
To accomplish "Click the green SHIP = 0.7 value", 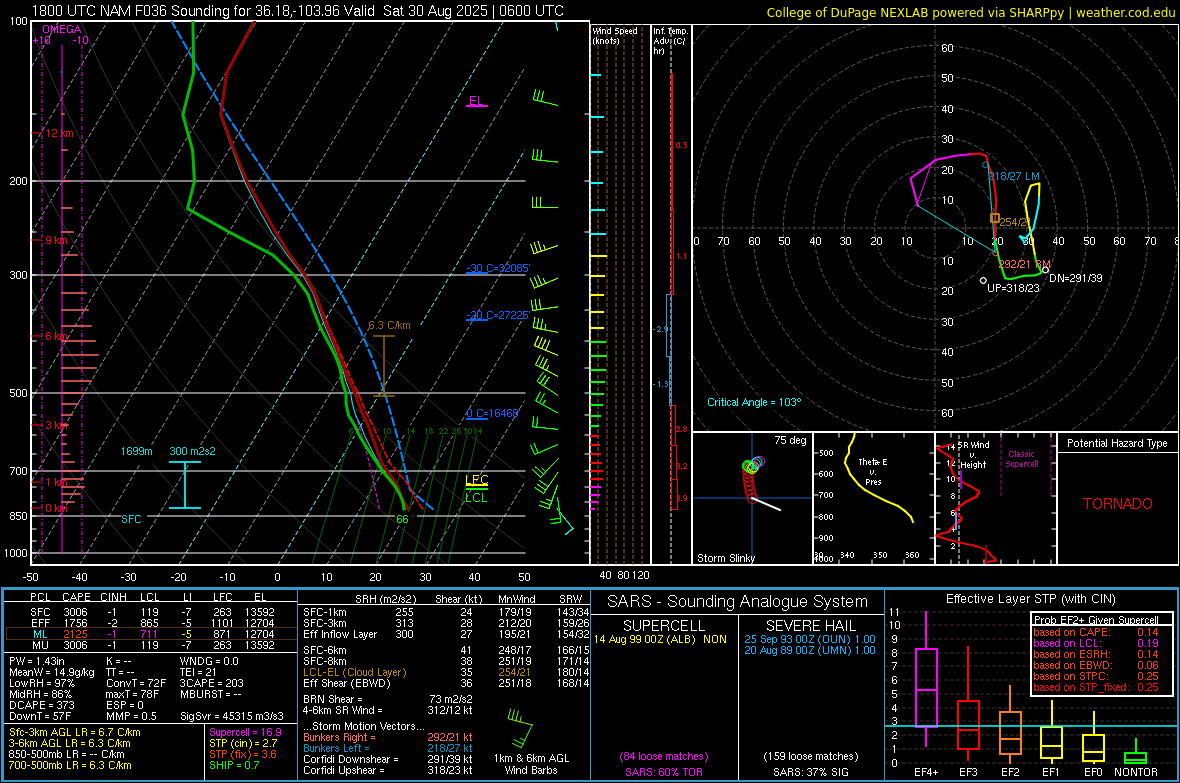I will tap(234, 765).
